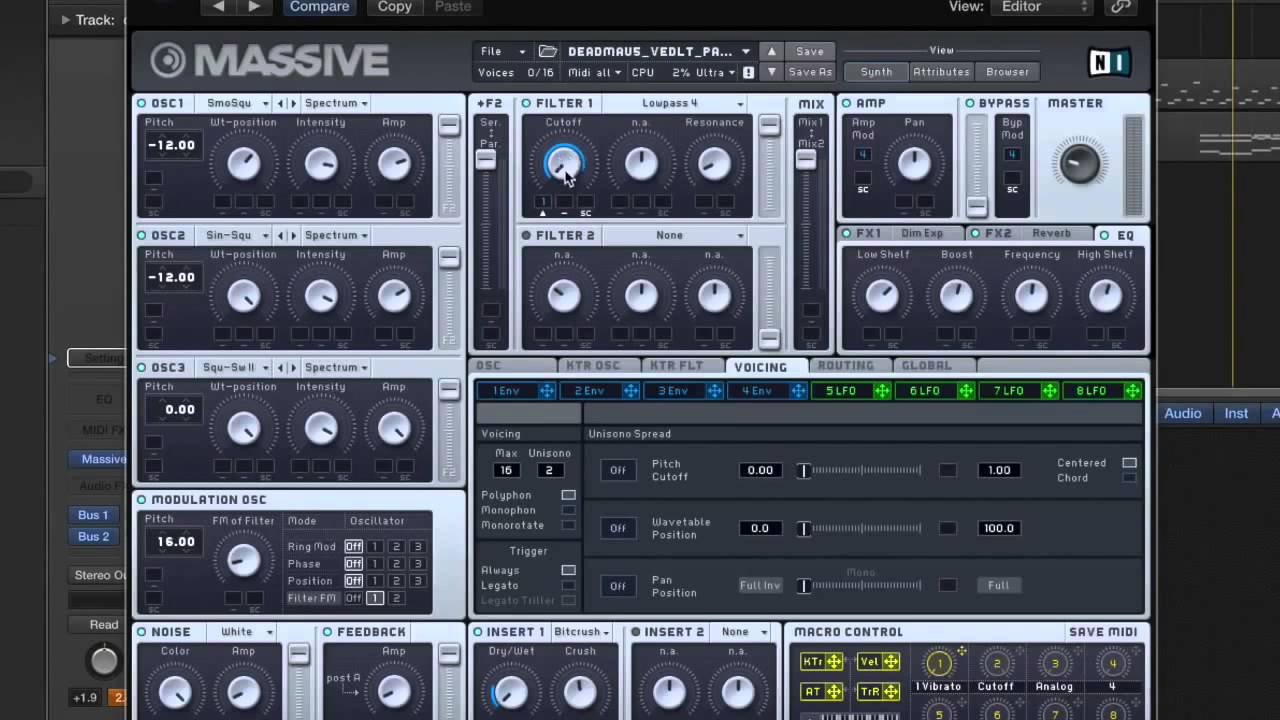Image resolution: width=1280 pixels, height=720 pixels.
Task: Click the CPU warning exclamation icon
Action: (748, 72)
